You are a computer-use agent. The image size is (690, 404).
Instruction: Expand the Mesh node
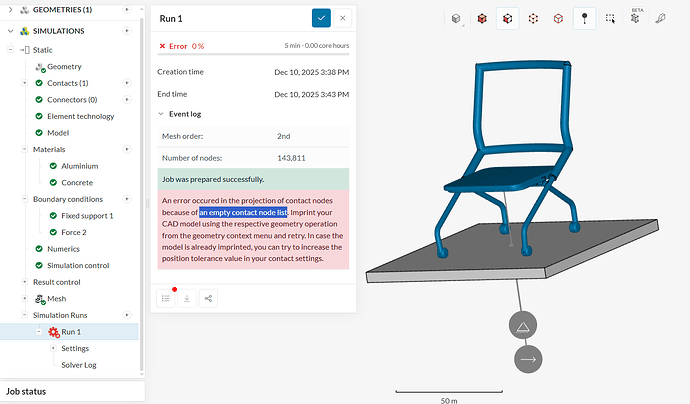point(25,298)
